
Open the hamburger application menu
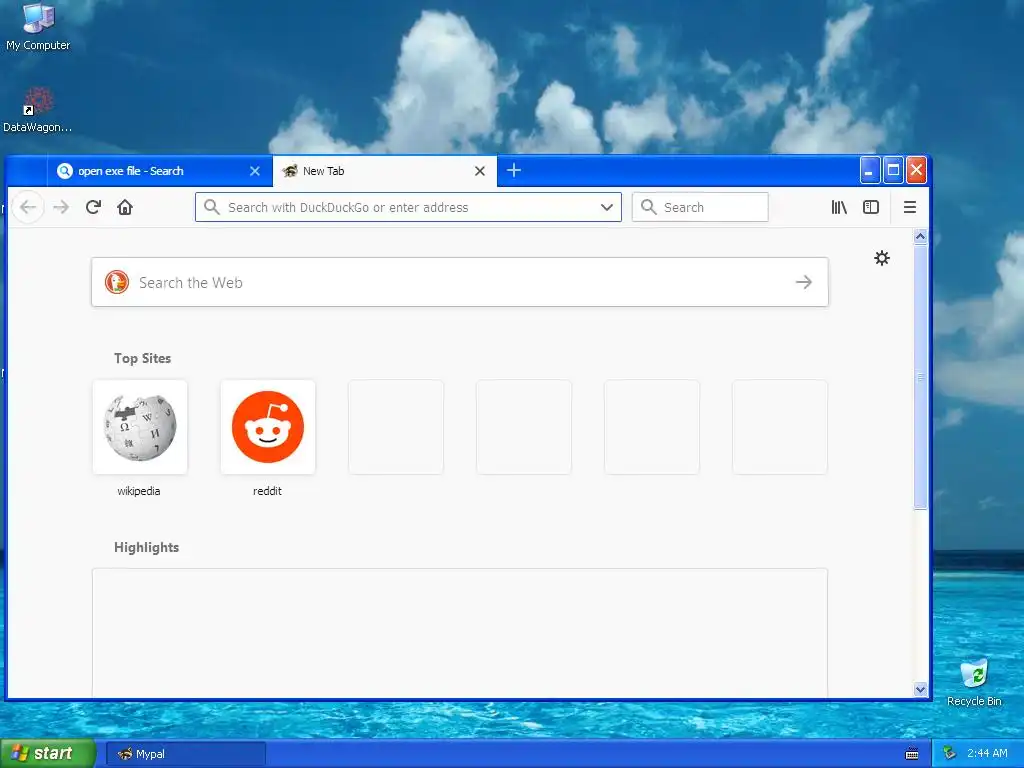point(910,208)
